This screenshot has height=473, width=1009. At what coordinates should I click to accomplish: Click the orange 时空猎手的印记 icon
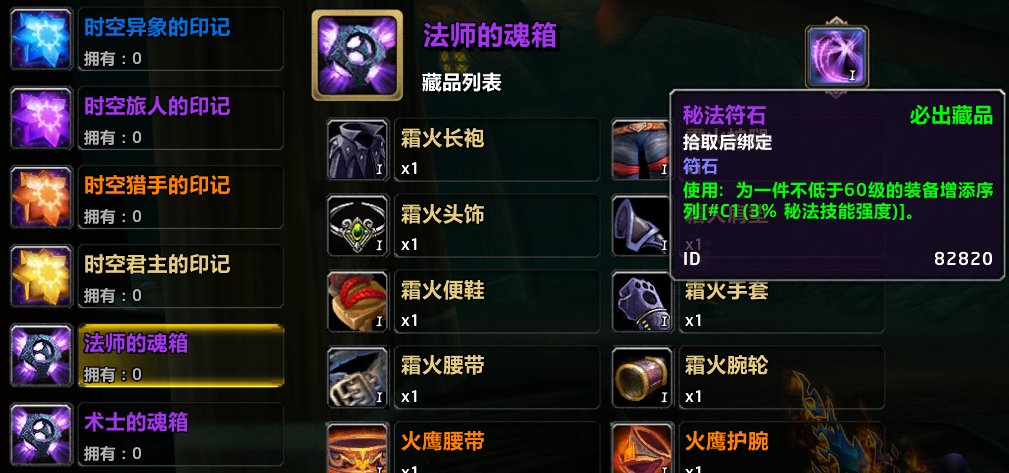click(x=41, y=197)
